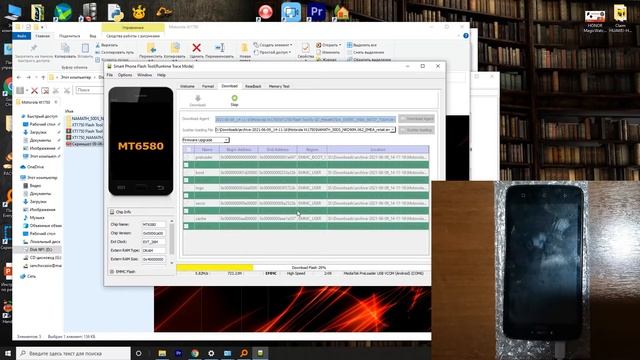Open the 'Вид' ribbon tab in Explorer

[x=93, y=36]
